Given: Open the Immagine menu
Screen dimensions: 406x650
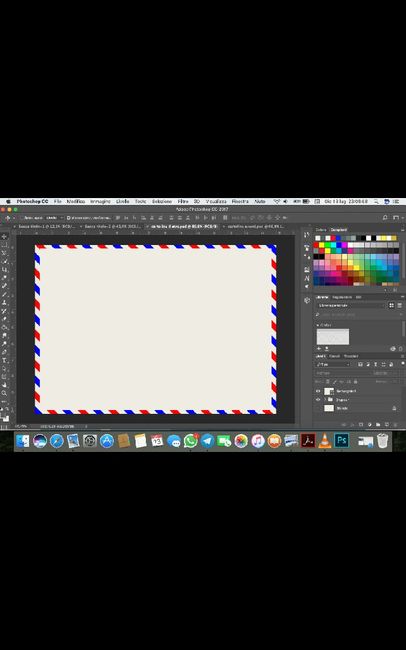Looking at the screenshot, I should pyautogui.click(x=100, y=201).
